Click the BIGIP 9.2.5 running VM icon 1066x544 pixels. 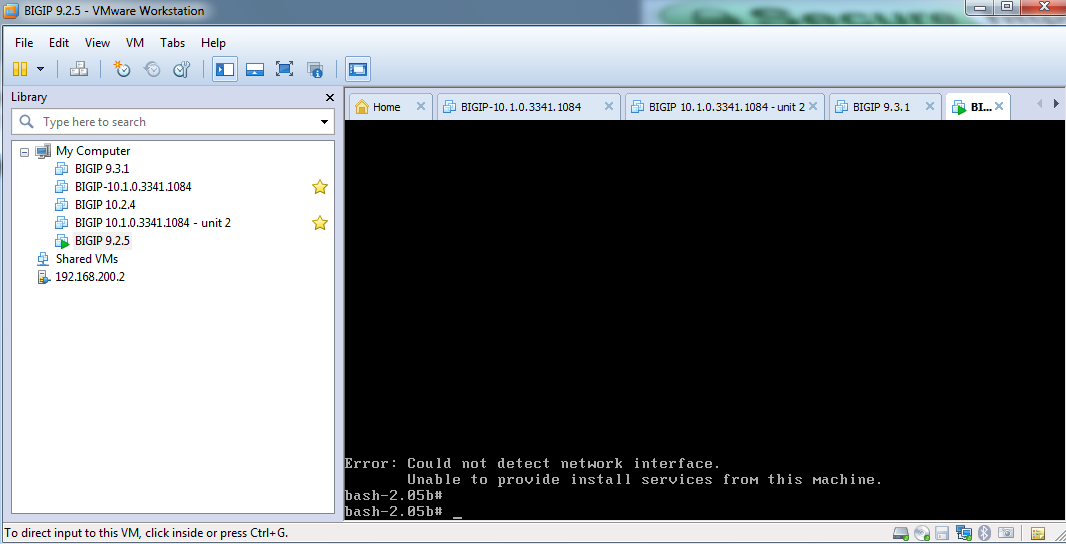pos(62,241)
